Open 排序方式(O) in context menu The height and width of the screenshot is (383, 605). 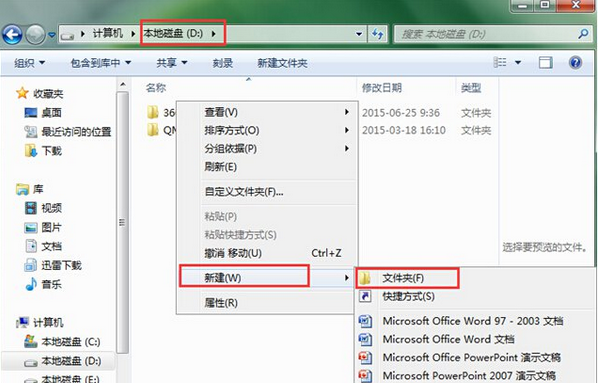(x=268, y=130)
